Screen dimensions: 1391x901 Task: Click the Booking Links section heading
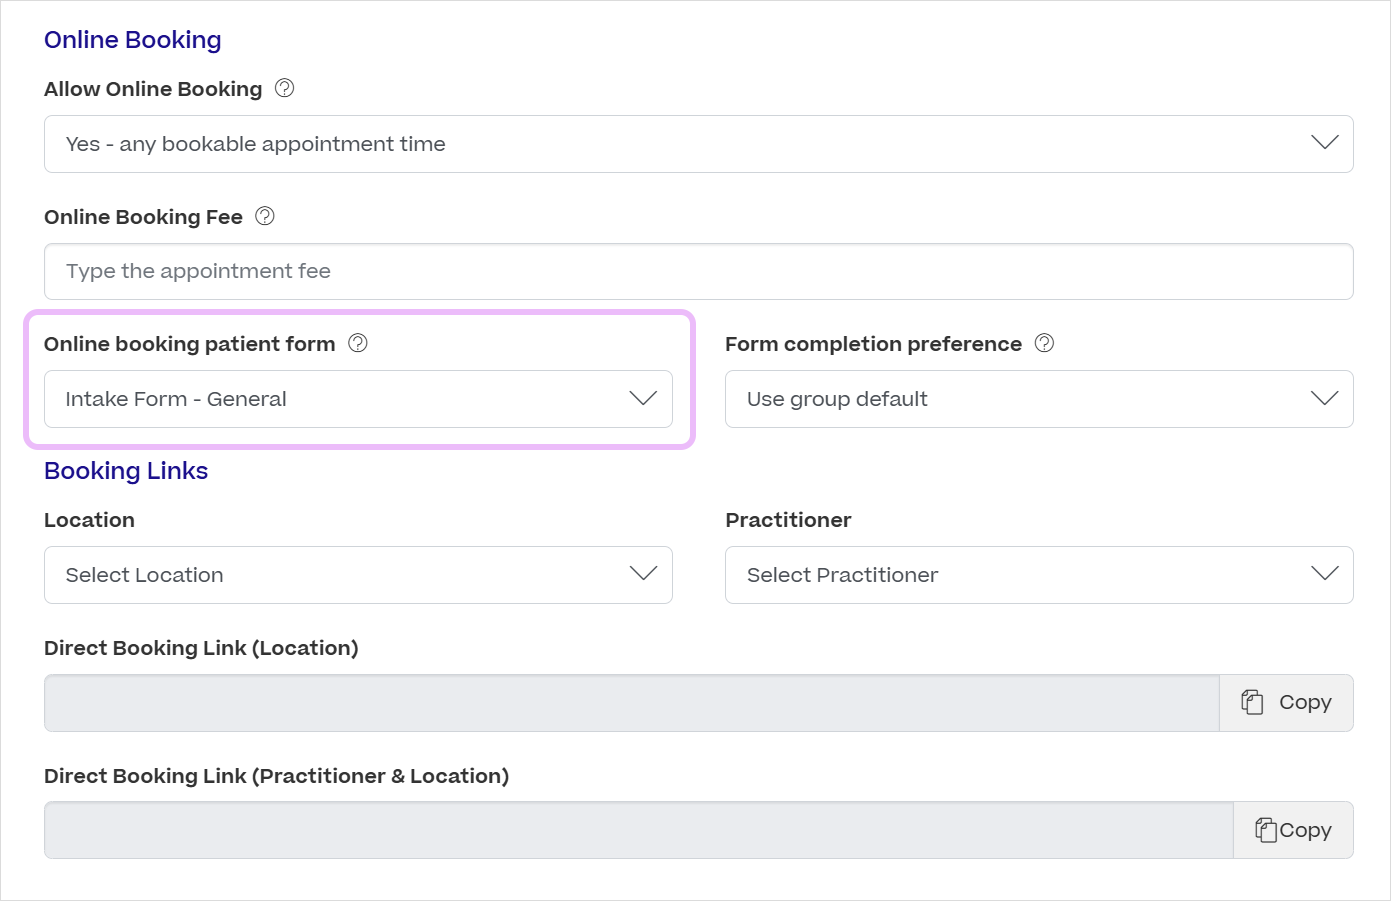pos(125,470)
